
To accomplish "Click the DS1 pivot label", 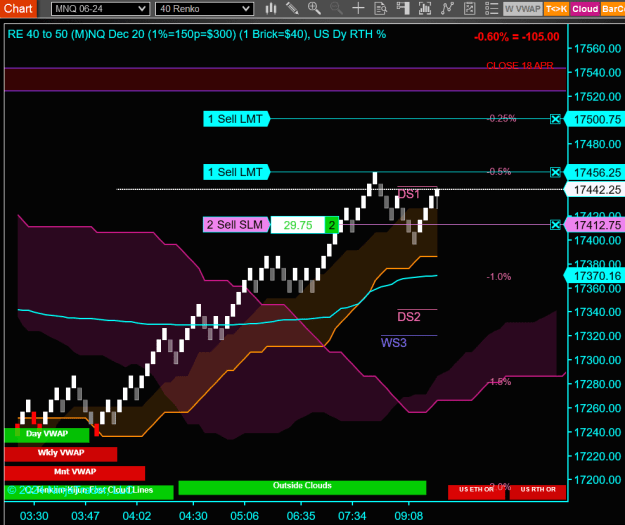I will point(409,194).
